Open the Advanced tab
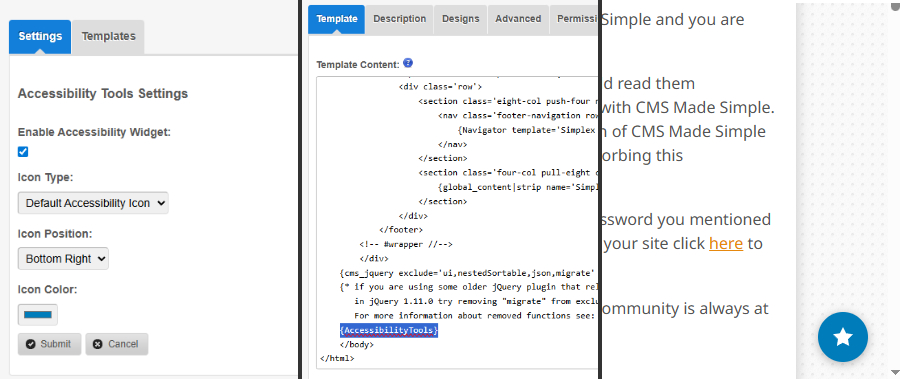 (x=518, y=19)
